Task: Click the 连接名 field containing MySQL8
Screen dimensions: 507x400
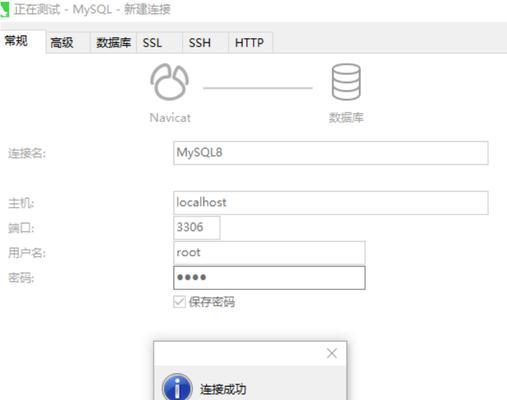Action: (x=331, y=153)
